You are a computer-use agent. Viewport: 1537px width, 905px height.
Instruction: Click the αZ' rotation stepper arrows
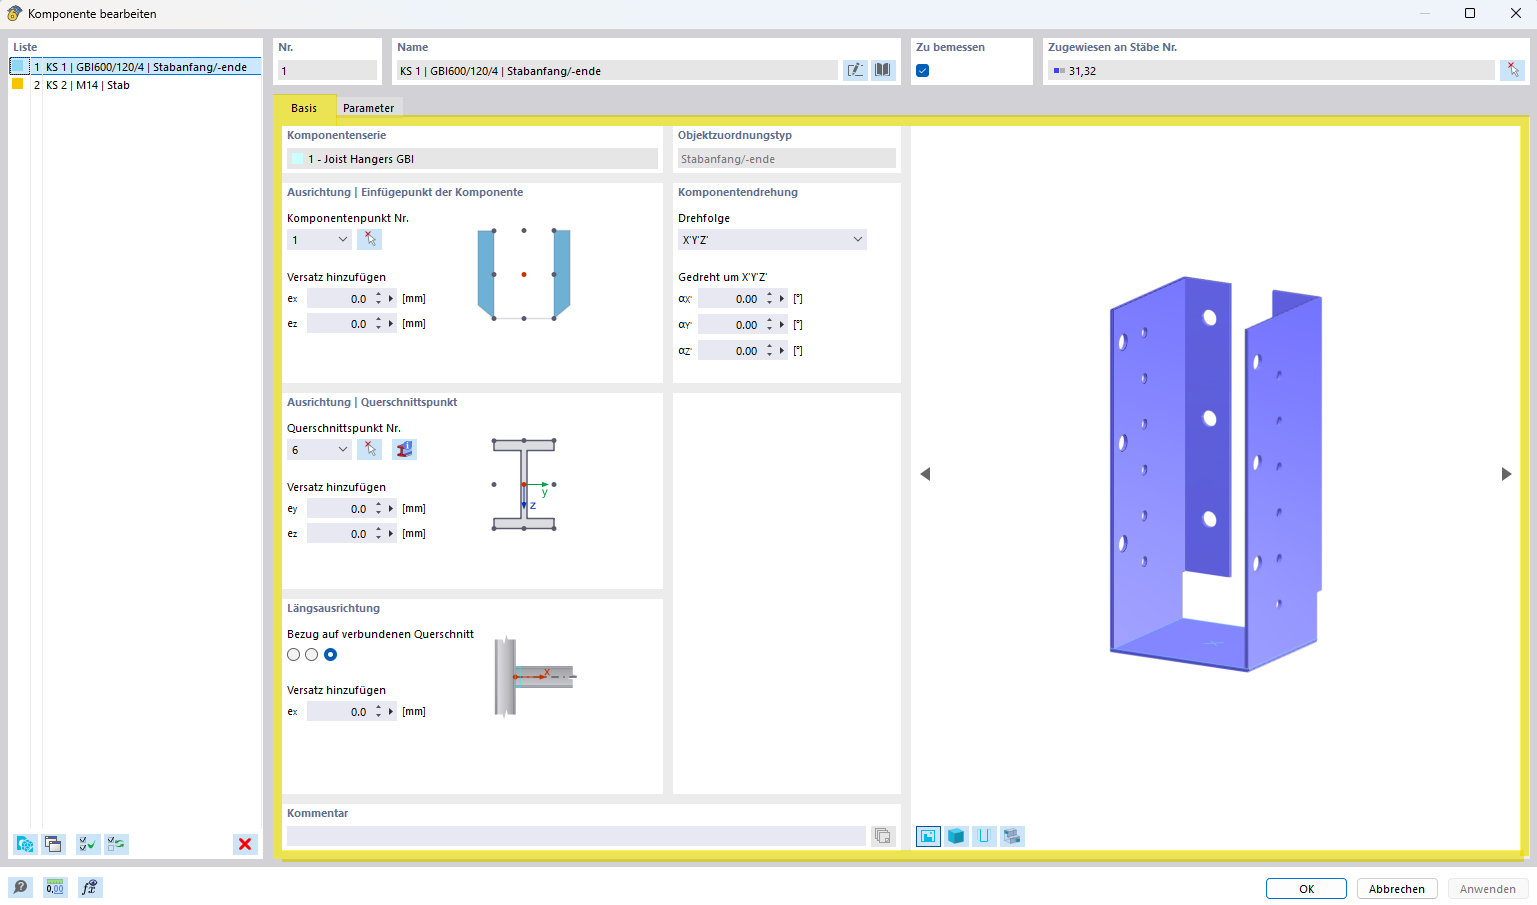769,350
